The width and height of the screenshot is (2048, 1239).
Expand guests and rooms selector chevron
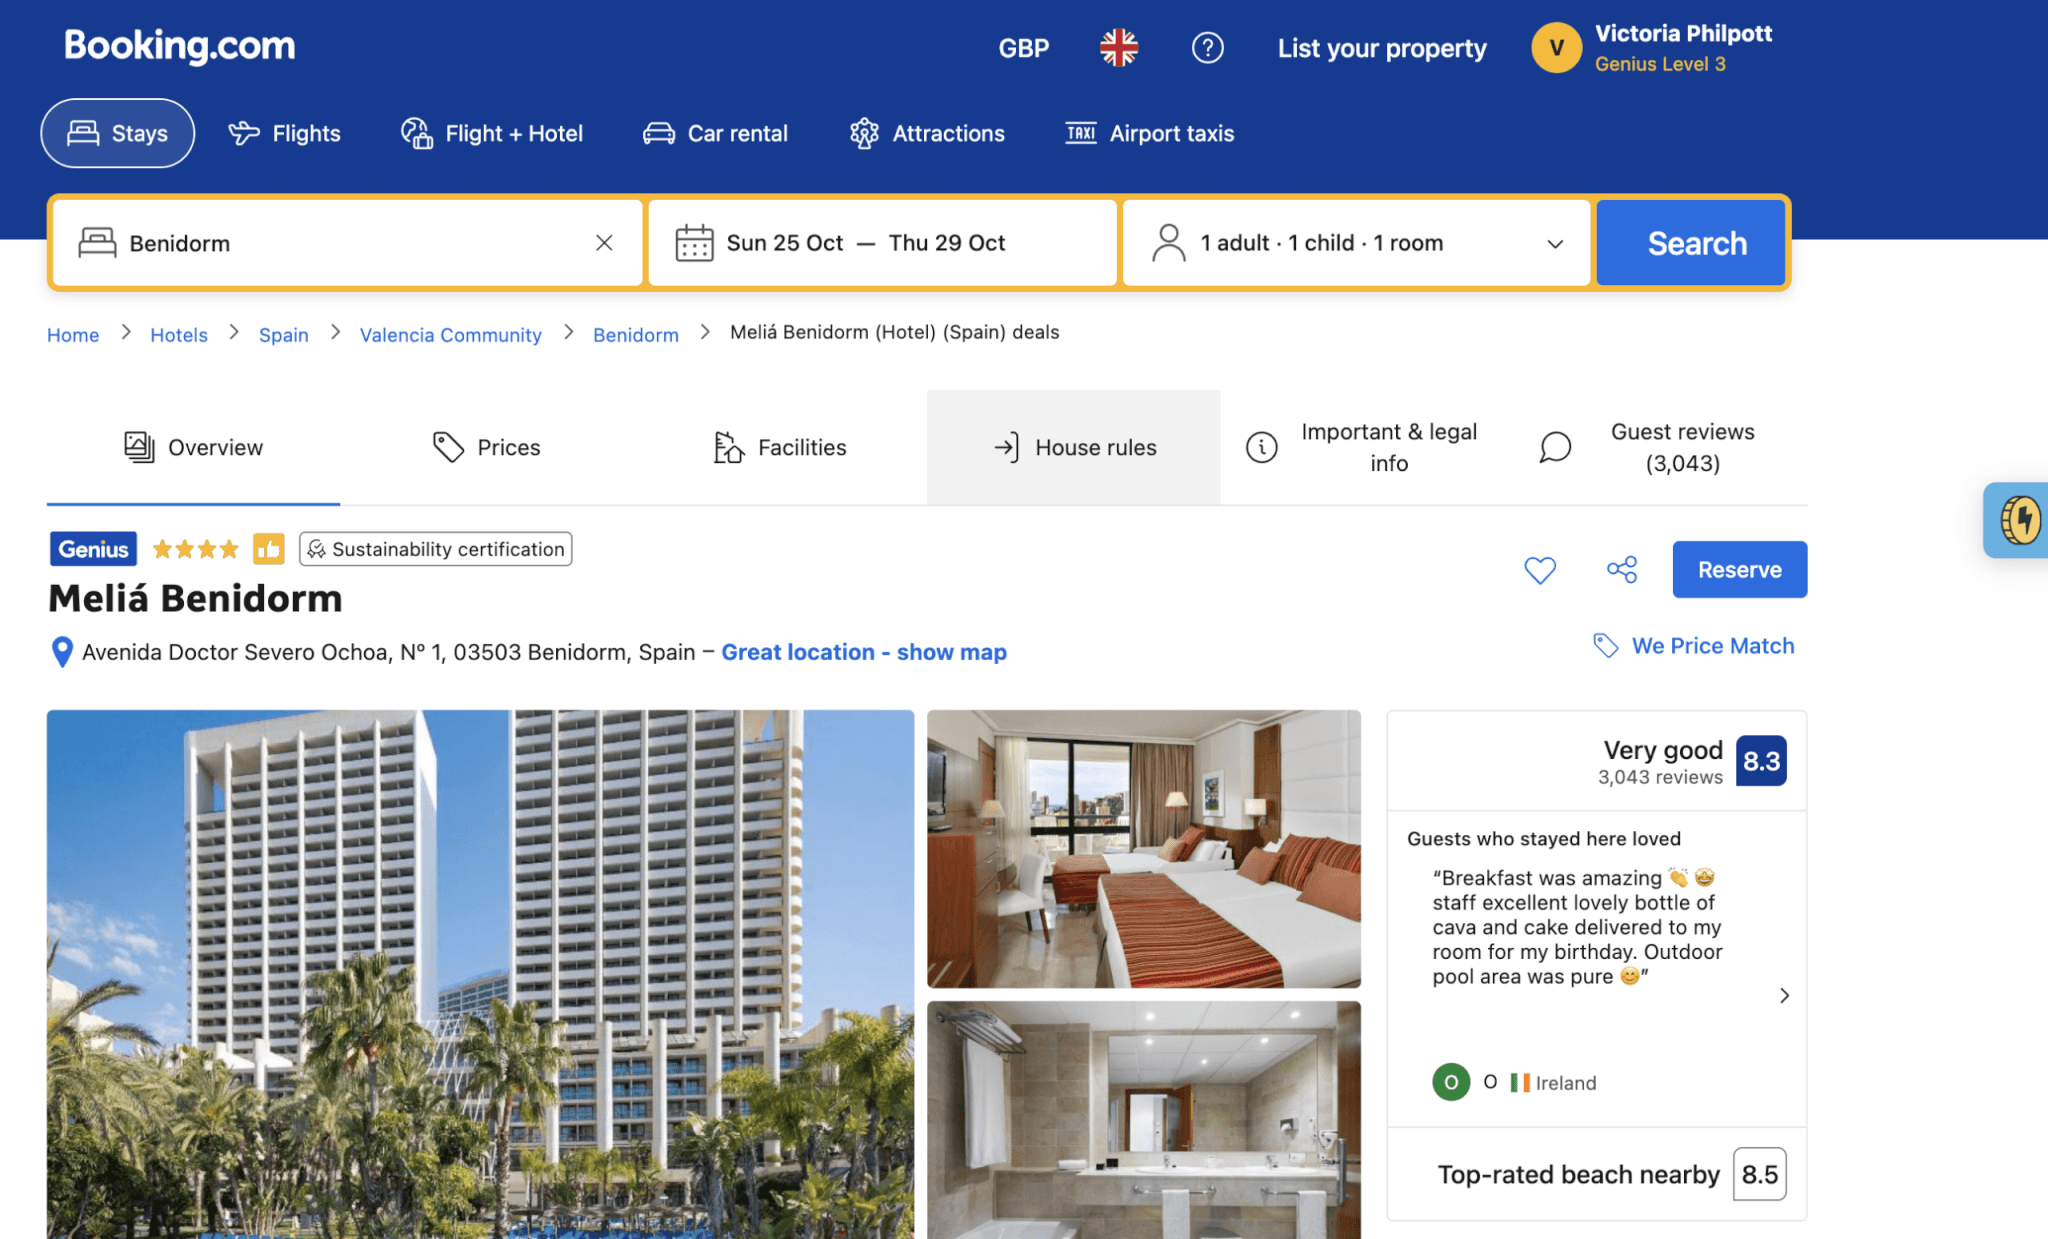point(1555,244)
